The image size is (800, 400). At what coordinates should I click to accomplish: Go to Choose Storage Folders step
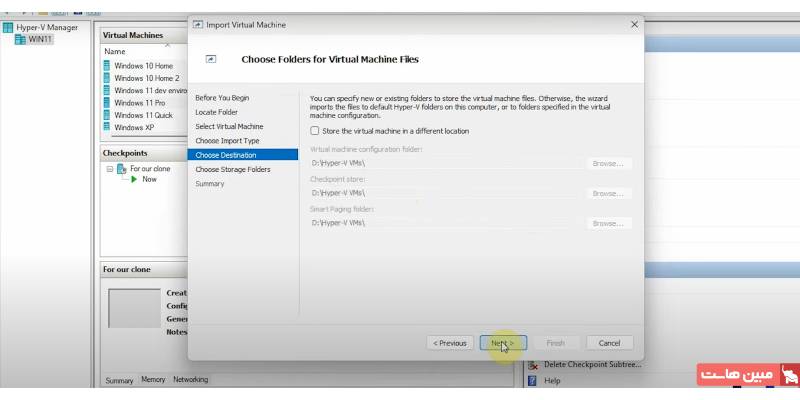point(233,169)
